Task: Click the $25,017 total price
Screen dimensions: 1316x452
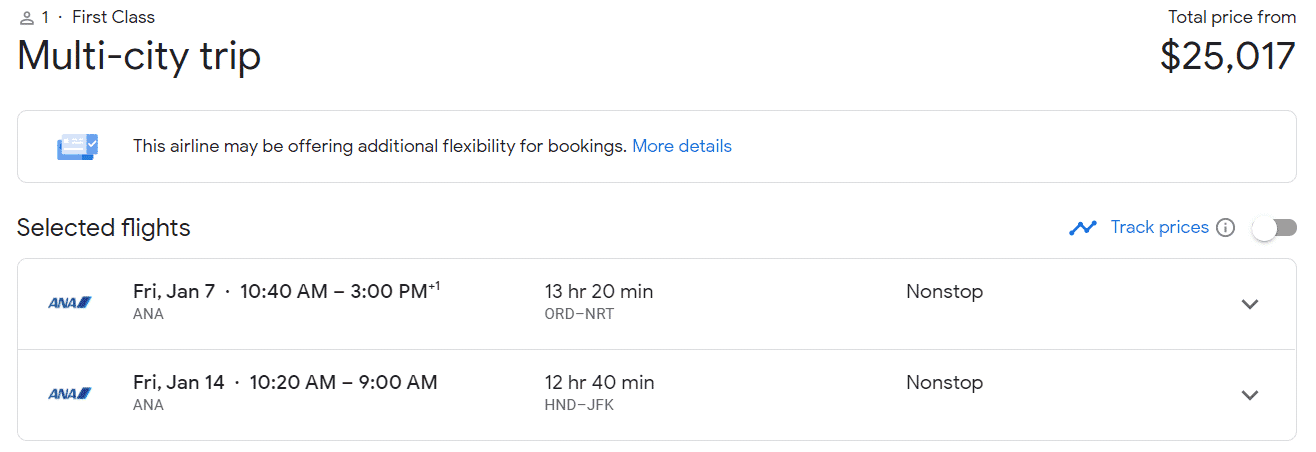Action: tap(1228, 56)
